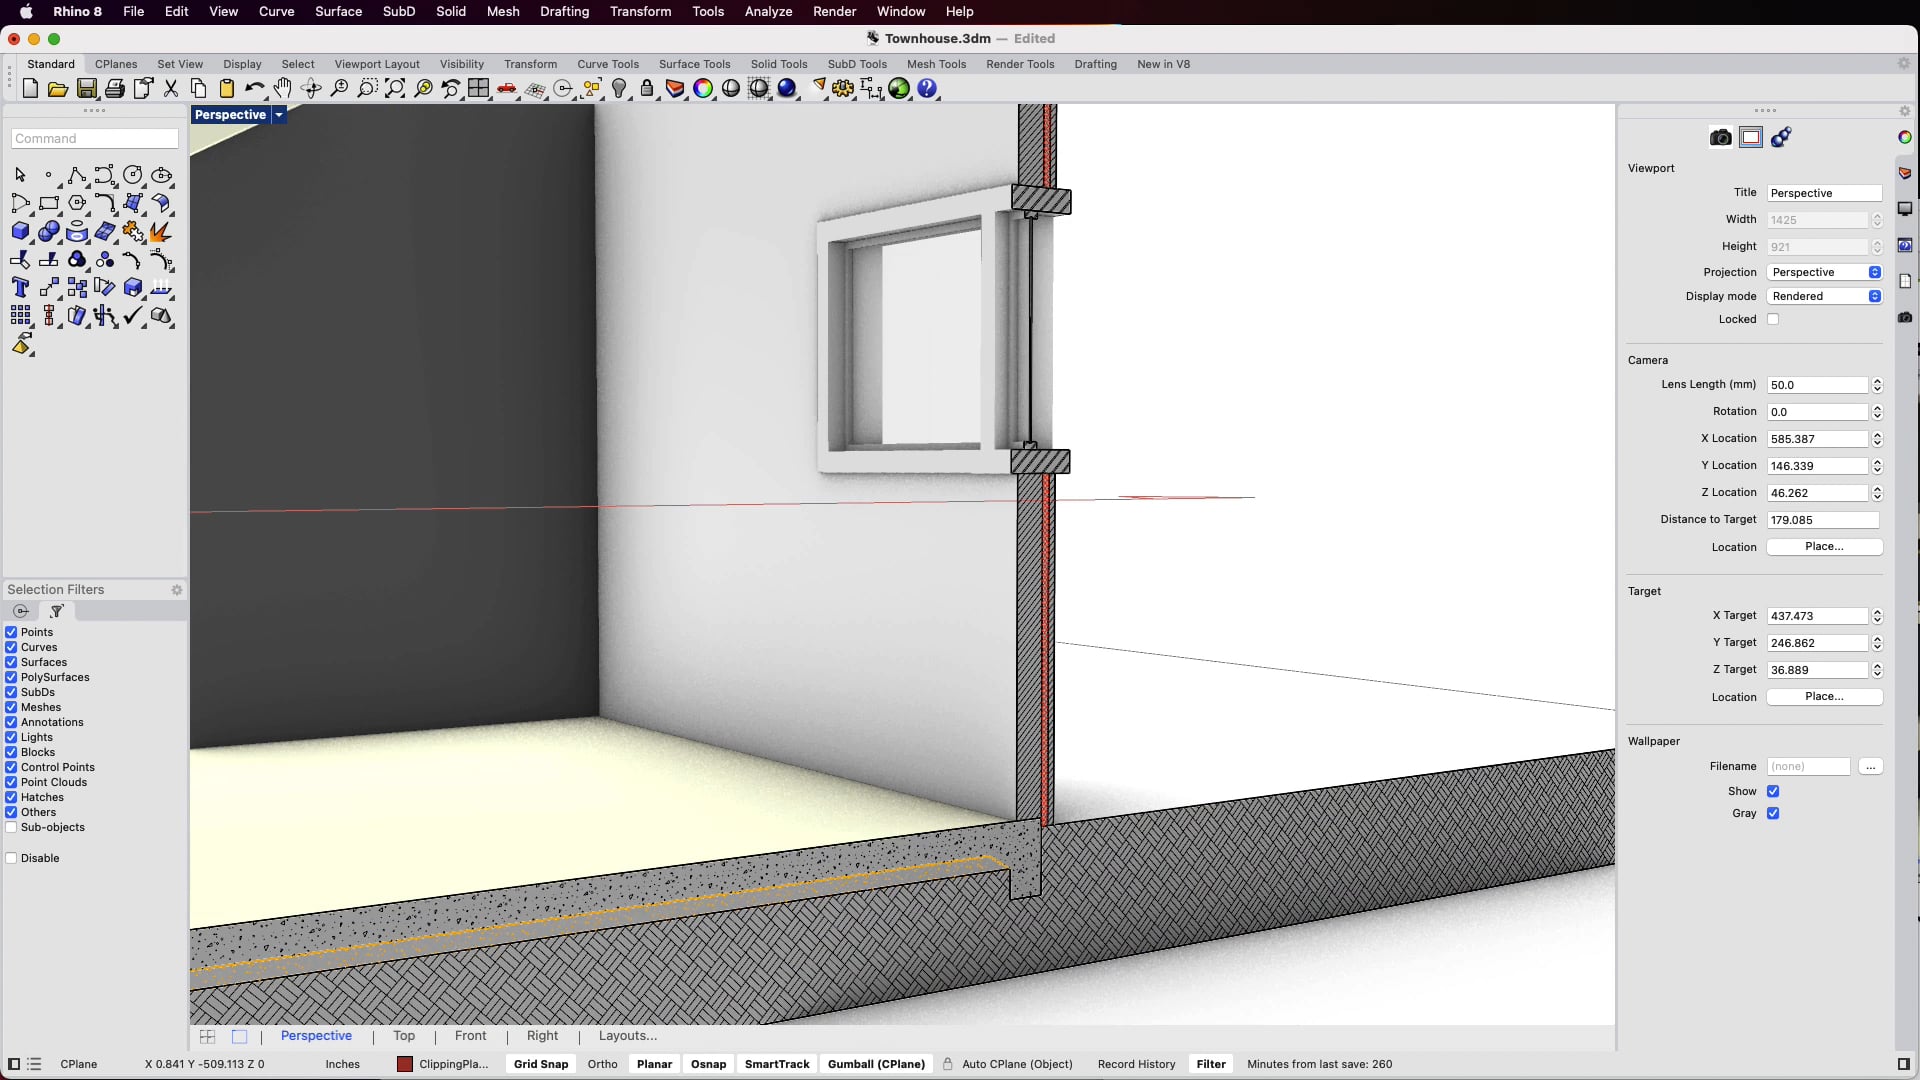
Task: Enable the Sub-objects selection filter
Action: [11, 827]
